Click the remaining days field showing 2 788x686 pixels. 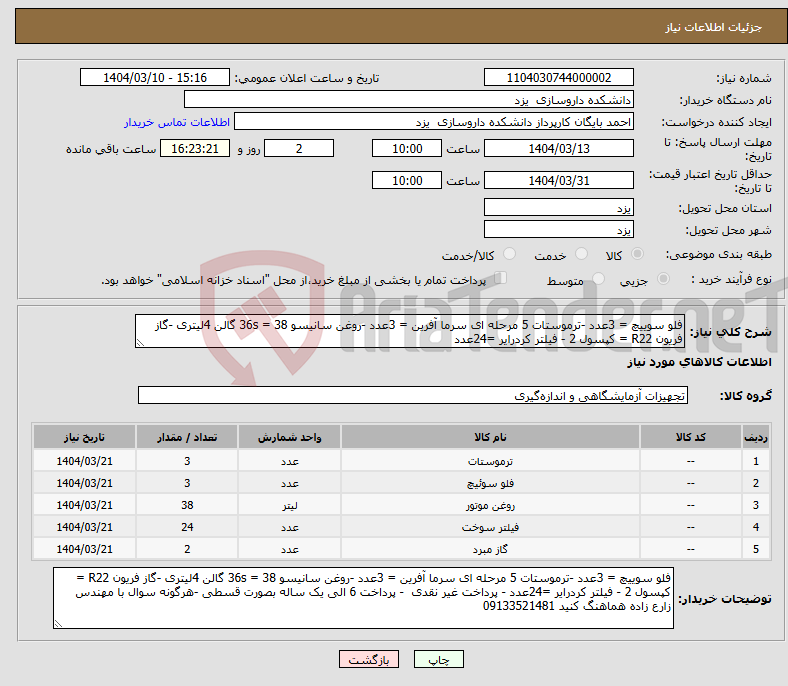(299, 149)
